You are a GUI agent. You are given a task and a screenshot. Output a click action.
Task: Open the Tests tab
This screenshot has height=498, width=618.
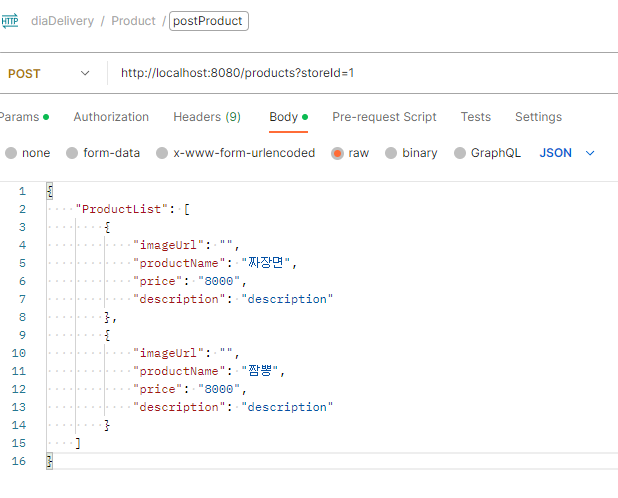click(476, 117)
